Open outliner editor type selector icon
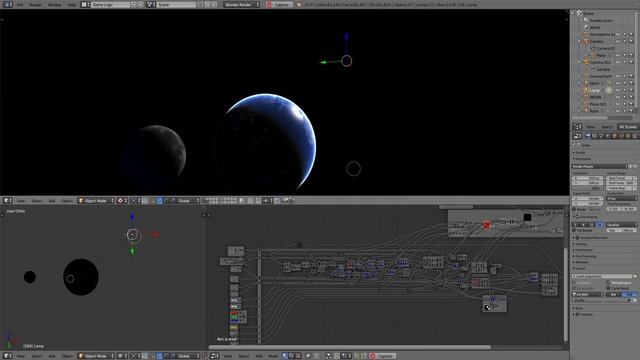The image size is (640, 360). pos(577,127)
